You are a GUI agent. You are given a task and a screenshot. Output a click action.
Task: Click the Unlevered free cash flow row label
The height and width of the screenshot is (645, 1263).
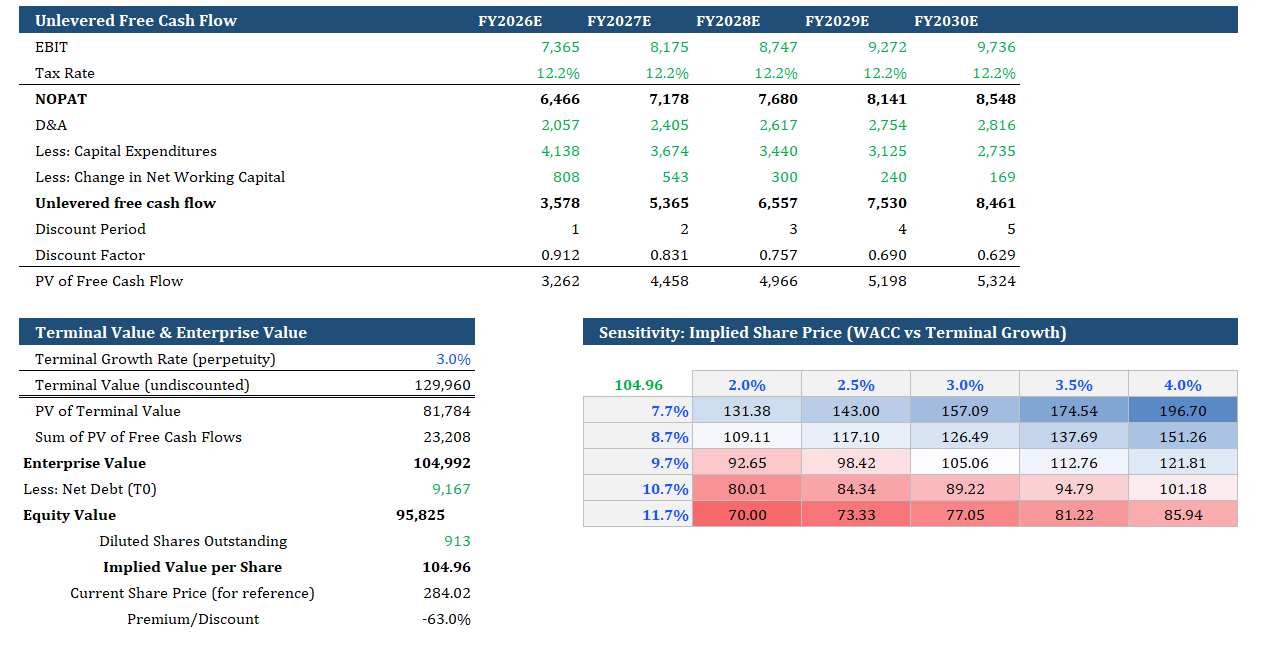click(125, 203)
